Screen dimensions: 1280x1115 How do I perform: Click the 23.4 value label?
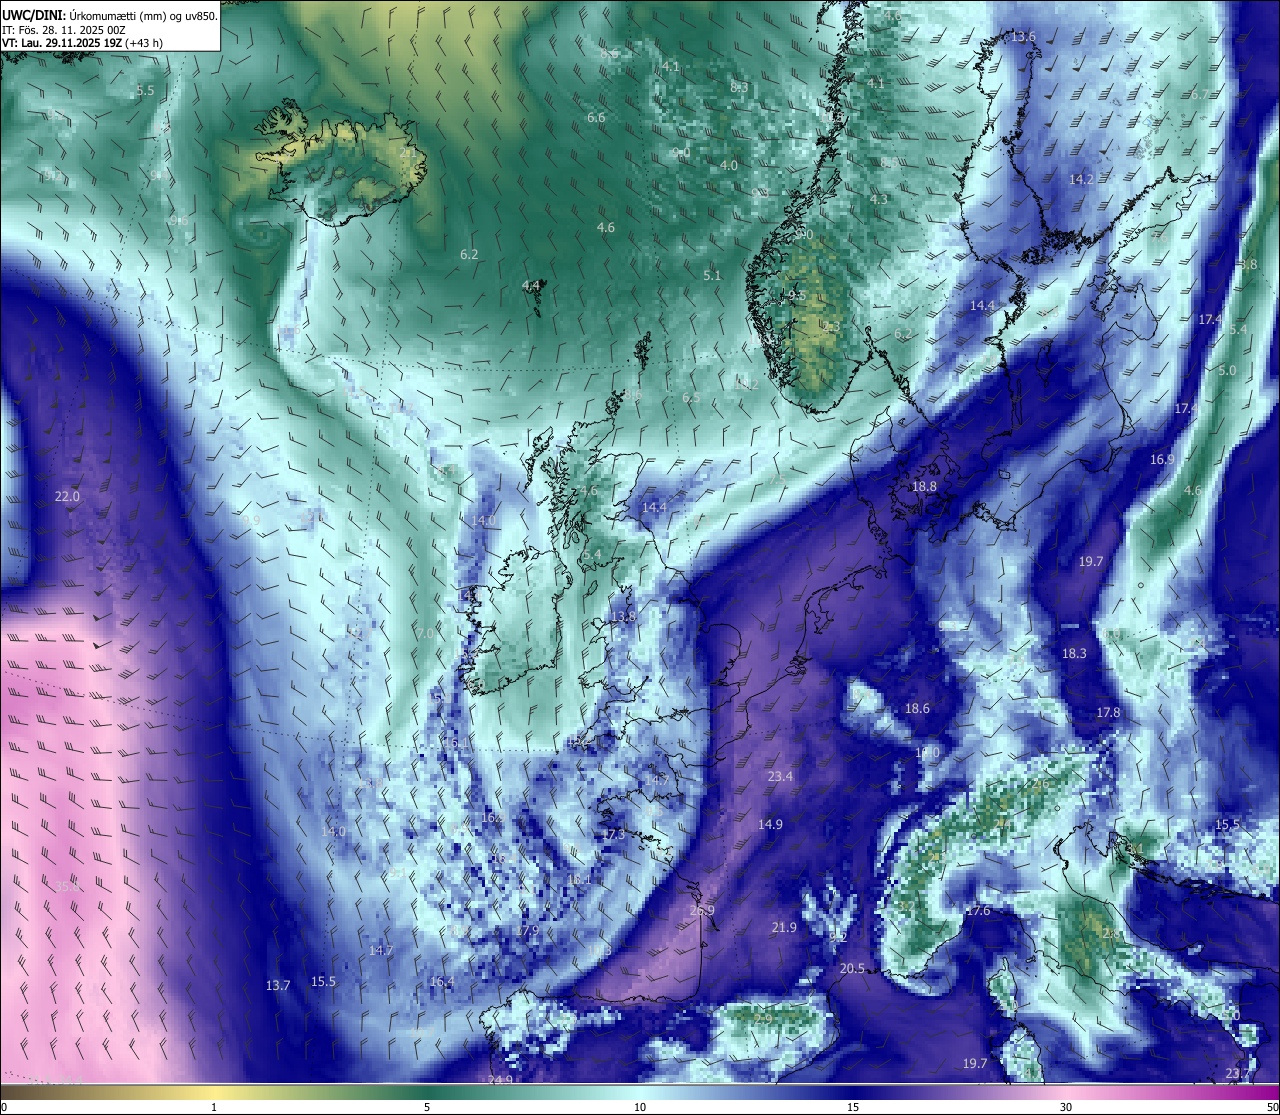pos(780,776)
